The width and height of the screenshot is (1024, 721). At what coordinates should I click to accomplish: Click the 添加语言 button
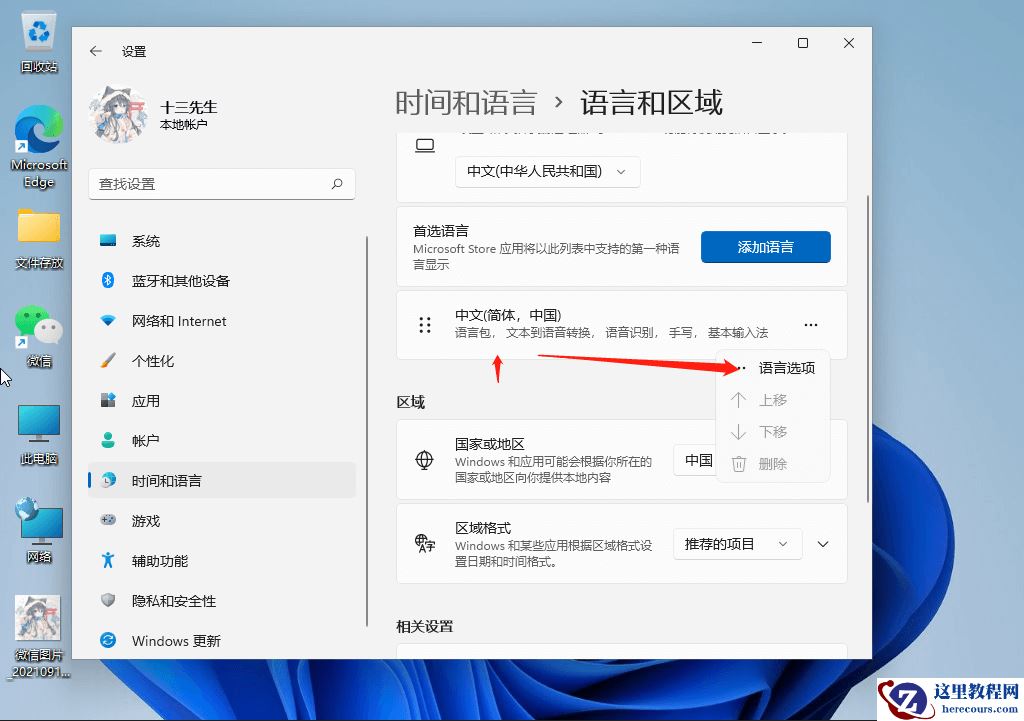pos(765,247)
